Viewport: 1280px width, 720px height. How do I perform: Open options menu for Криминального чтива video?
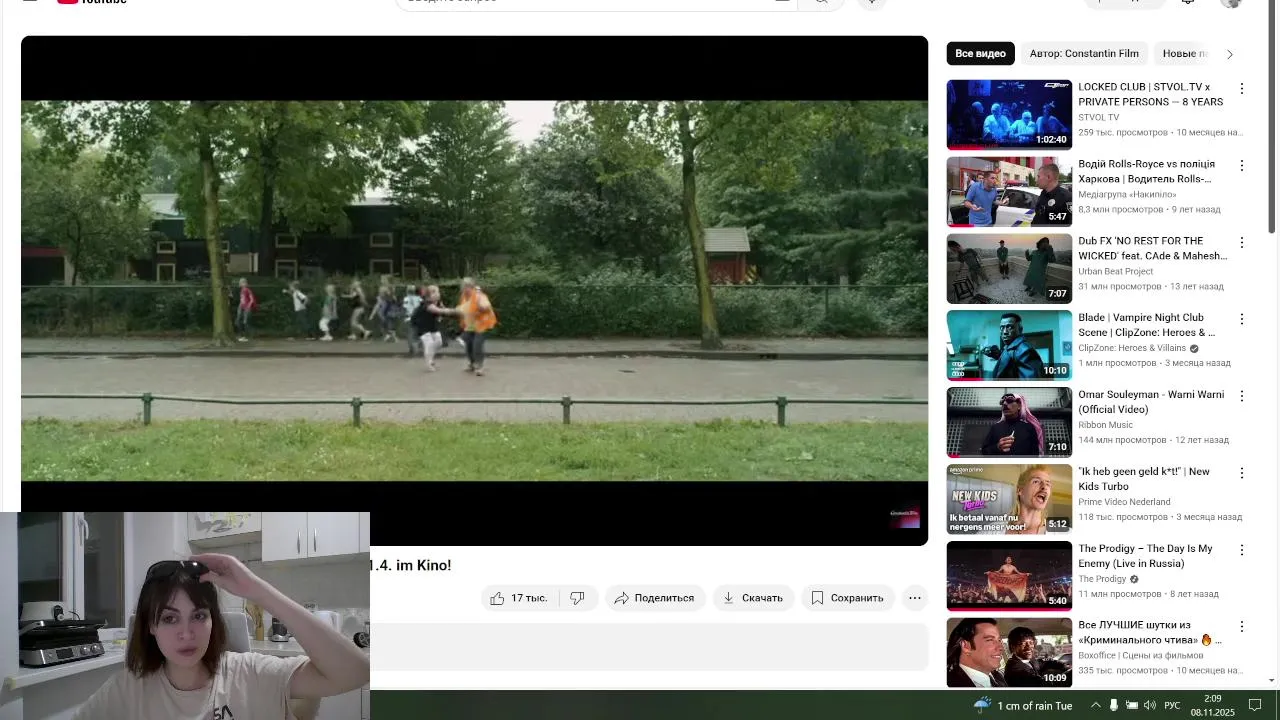point(1241,627)
